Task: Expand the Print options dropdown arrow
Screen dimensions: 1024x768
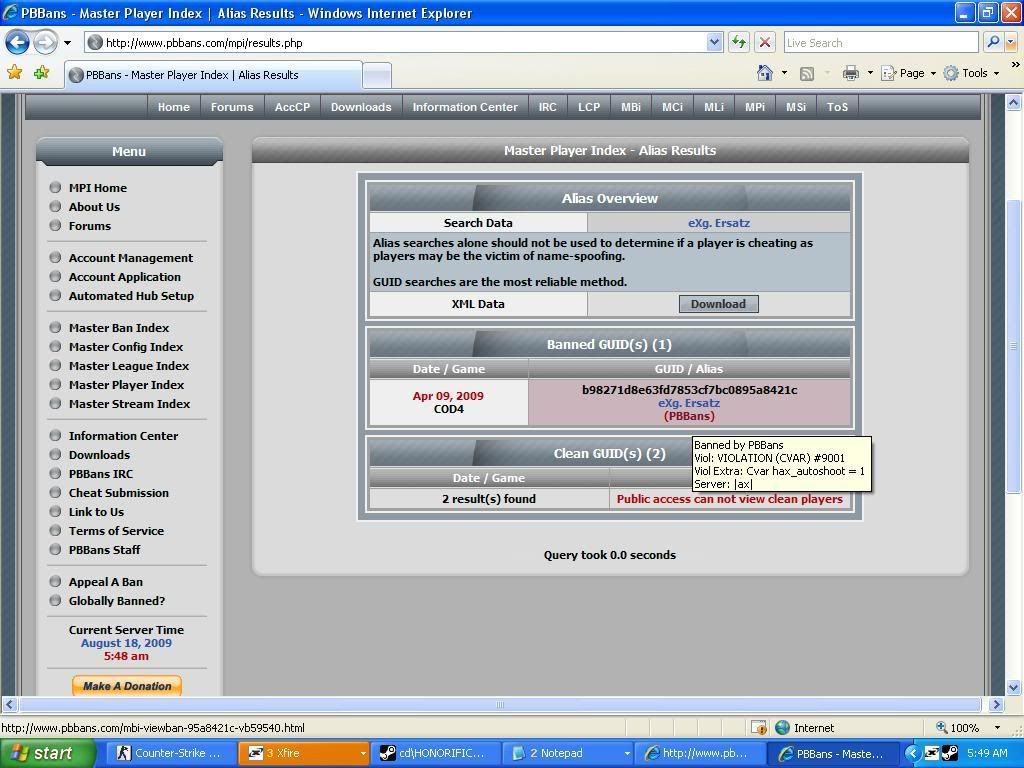Action: [x=870, y=73]
